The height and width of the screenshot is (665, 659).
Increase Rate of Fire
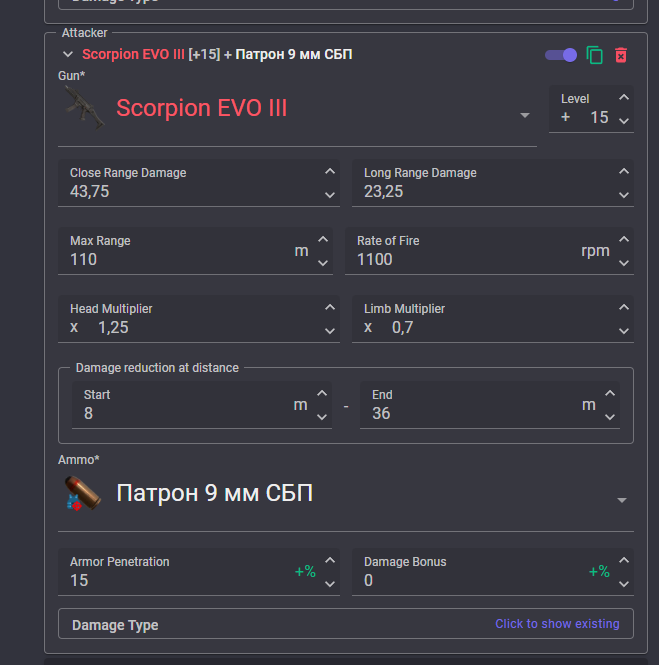[624, 239]
